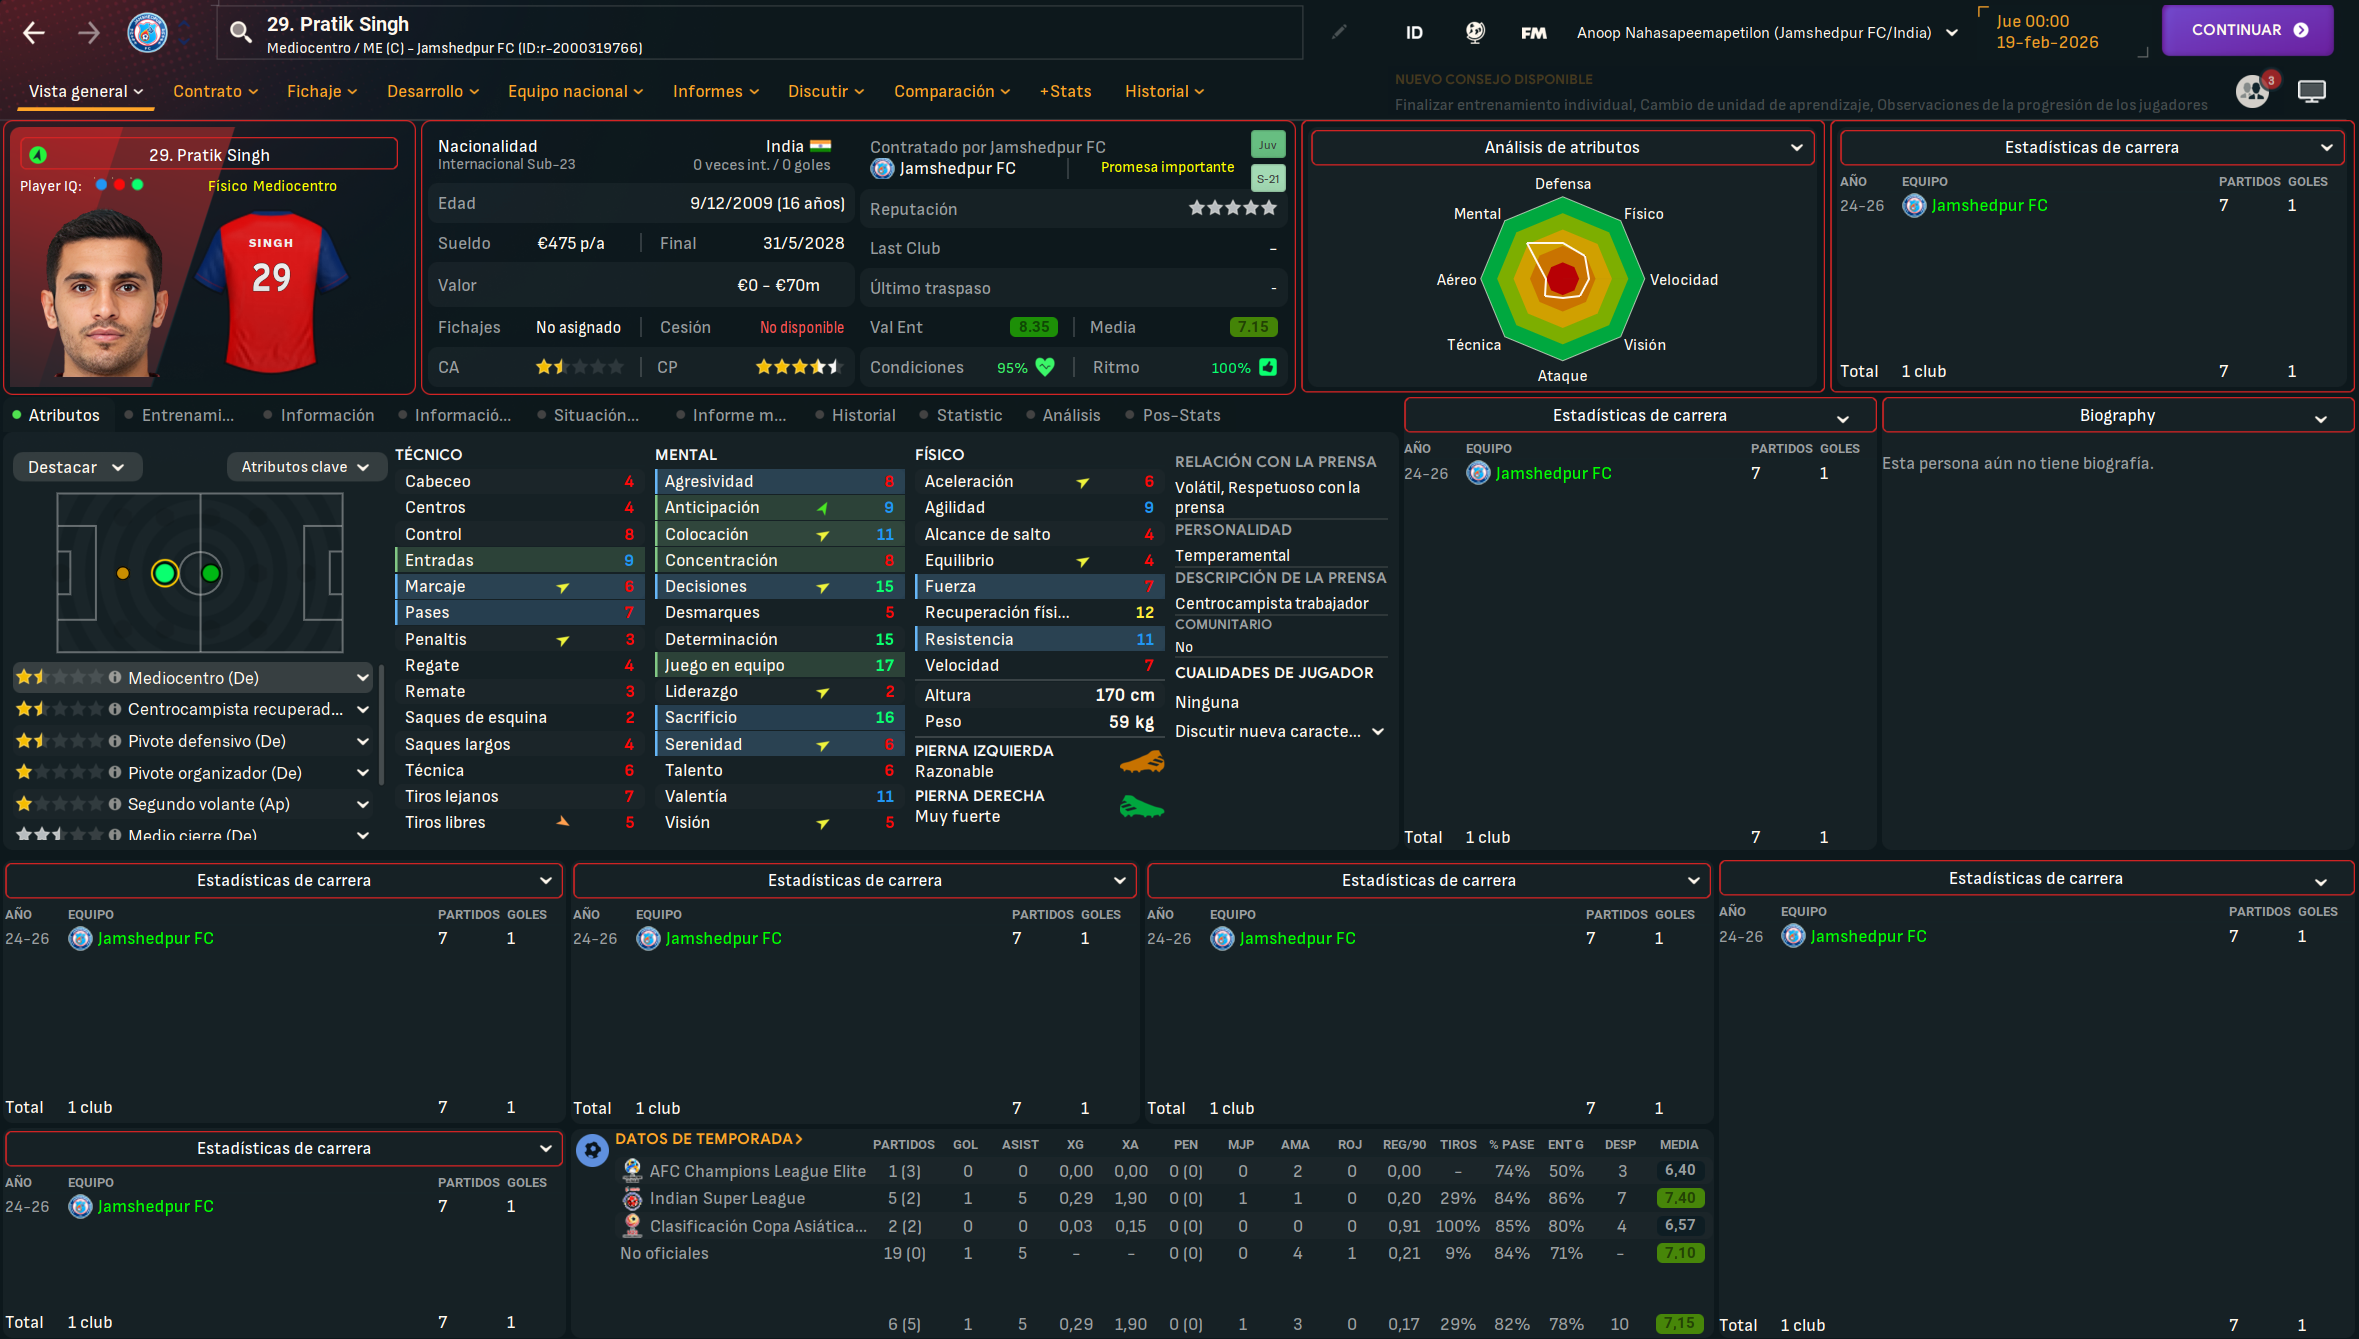The width and height of the screenshot is (2359, 1339).
Task: Select the Situación... radio tab
Action: (x=588, y=415)
